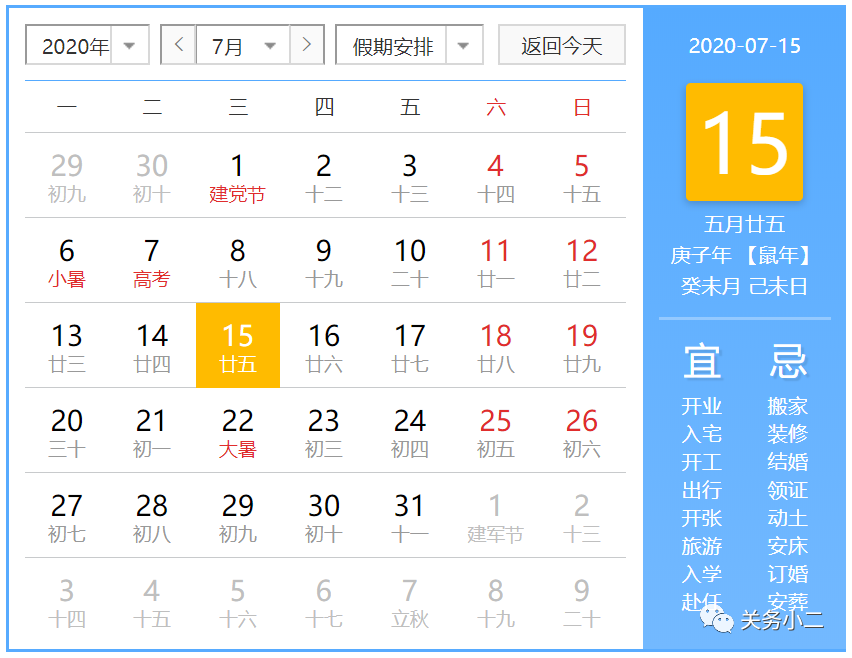Click 结婚 under the 忌 list
Screen dimensions: 852x658
[788, 462]
